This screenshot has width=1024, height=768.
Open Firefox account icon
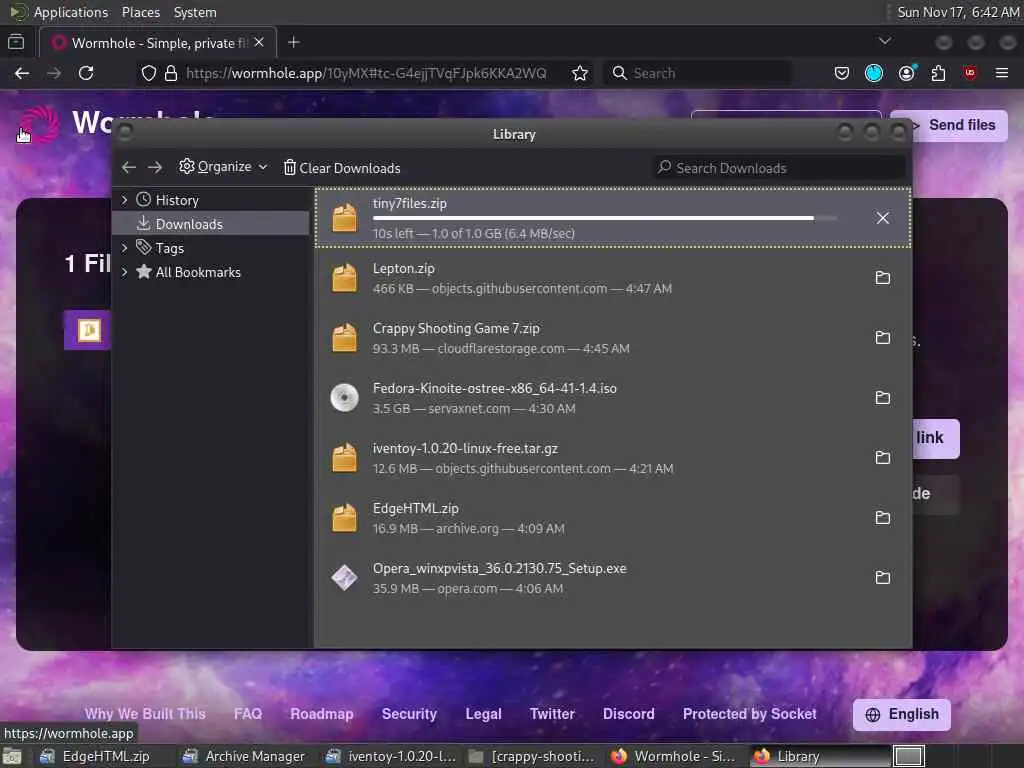[906, 73]
